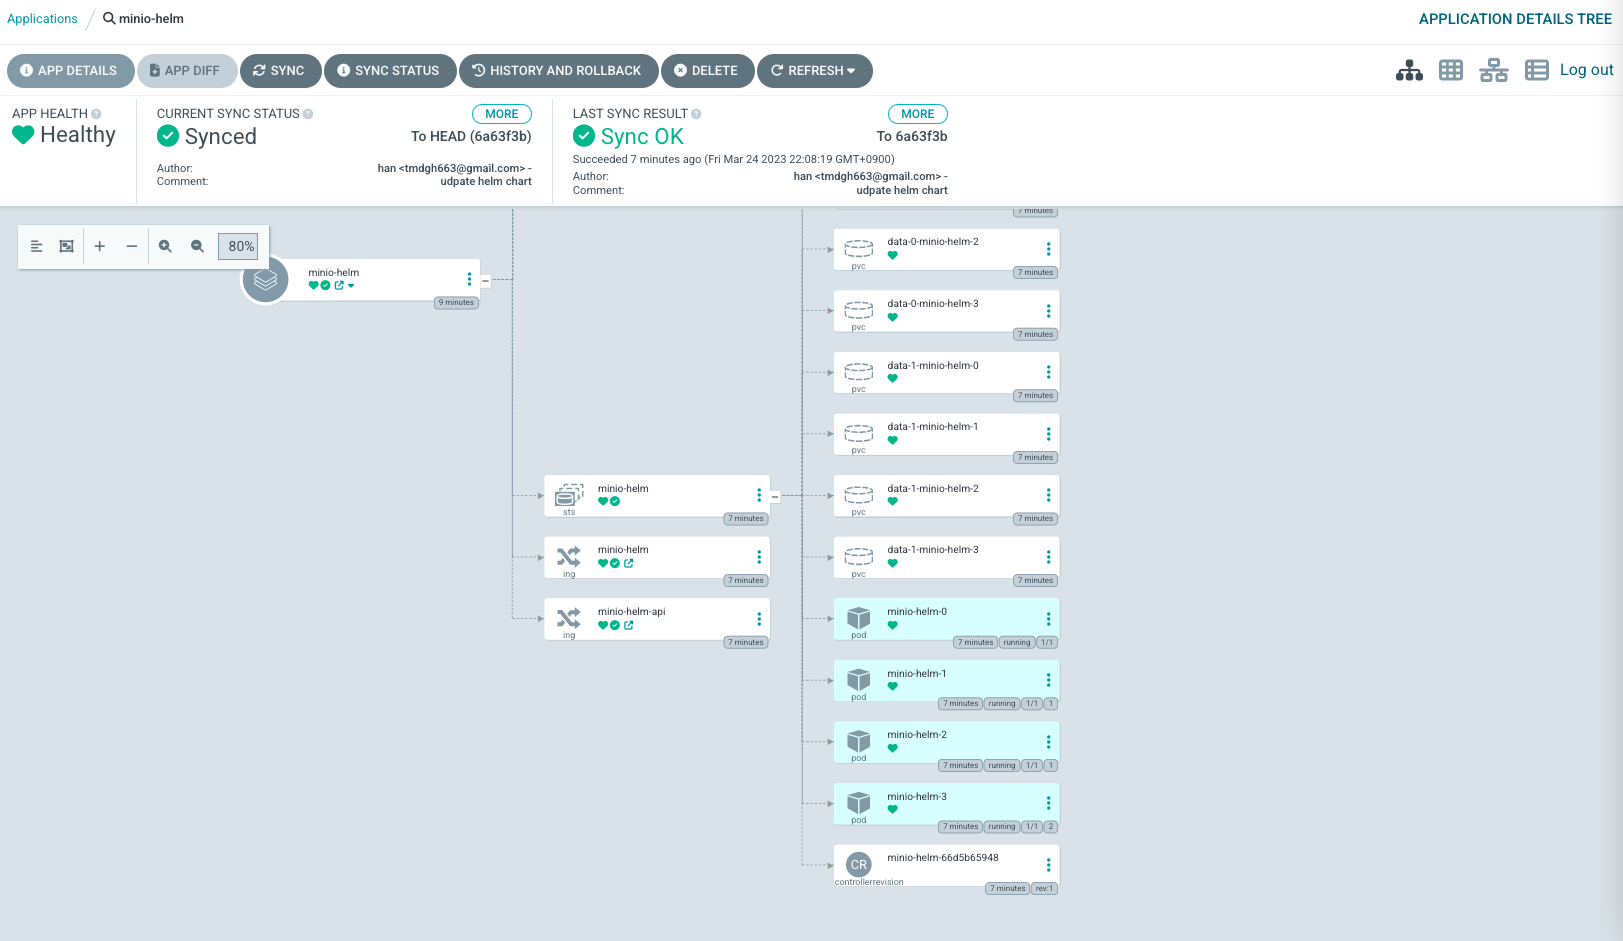Select the minio-helm ingress shuffle icon
Viewport: 1623px width, 941px height.
(569, 556)
